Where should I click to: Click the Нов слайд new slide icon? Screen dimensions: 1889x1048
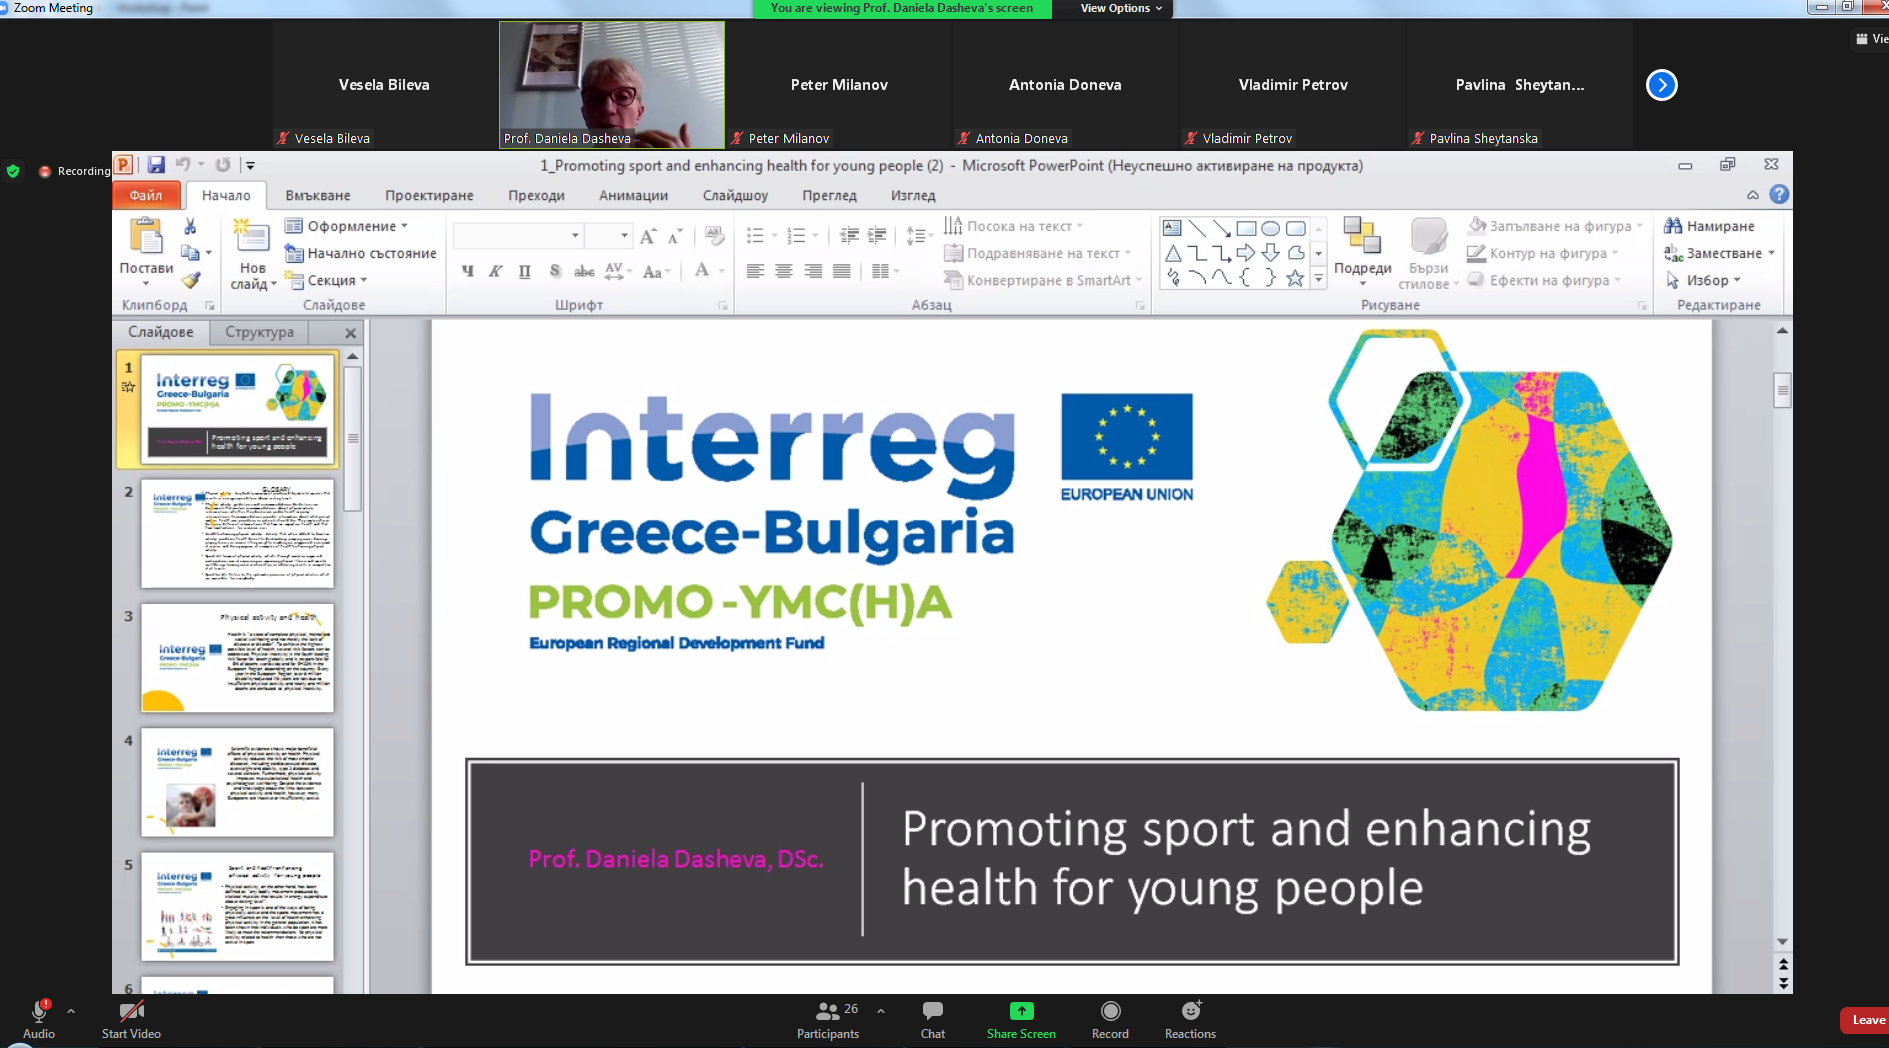(x=251, y=236)
